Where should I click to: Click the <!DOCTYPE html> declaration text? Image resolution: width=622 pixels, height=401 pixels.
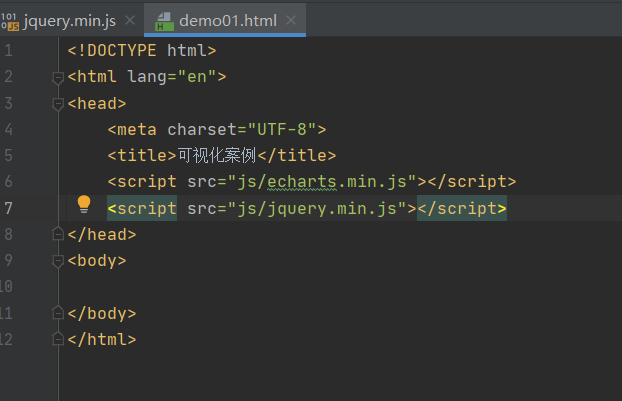[x=142, y=51]
